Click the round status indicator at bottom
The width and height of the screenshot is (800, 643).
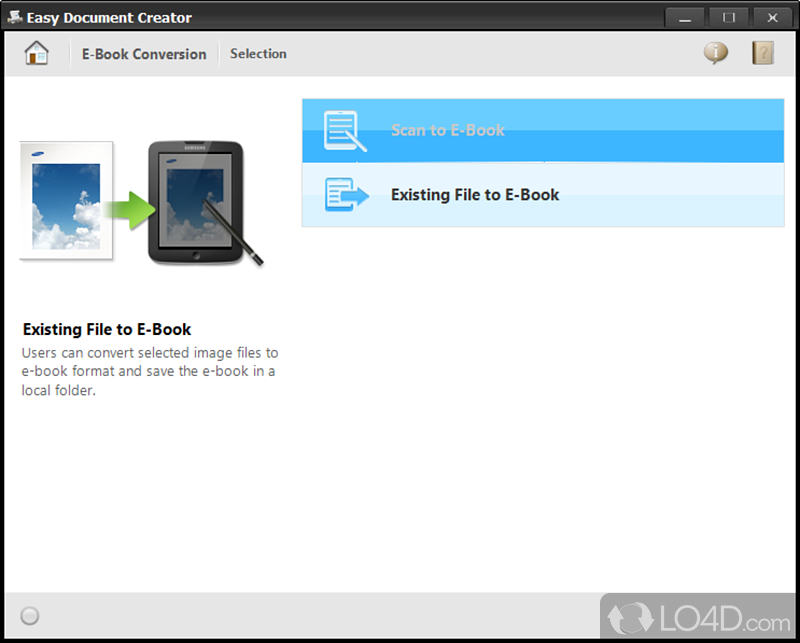click(x=30, y=616)
